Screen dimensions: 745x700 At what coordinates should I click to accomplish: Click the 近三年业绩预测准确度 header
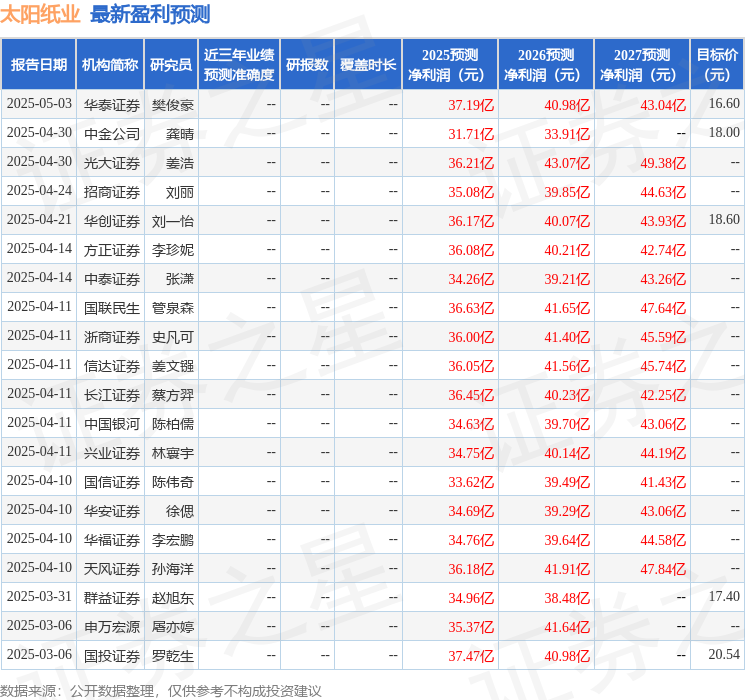[x=238, y=64]
